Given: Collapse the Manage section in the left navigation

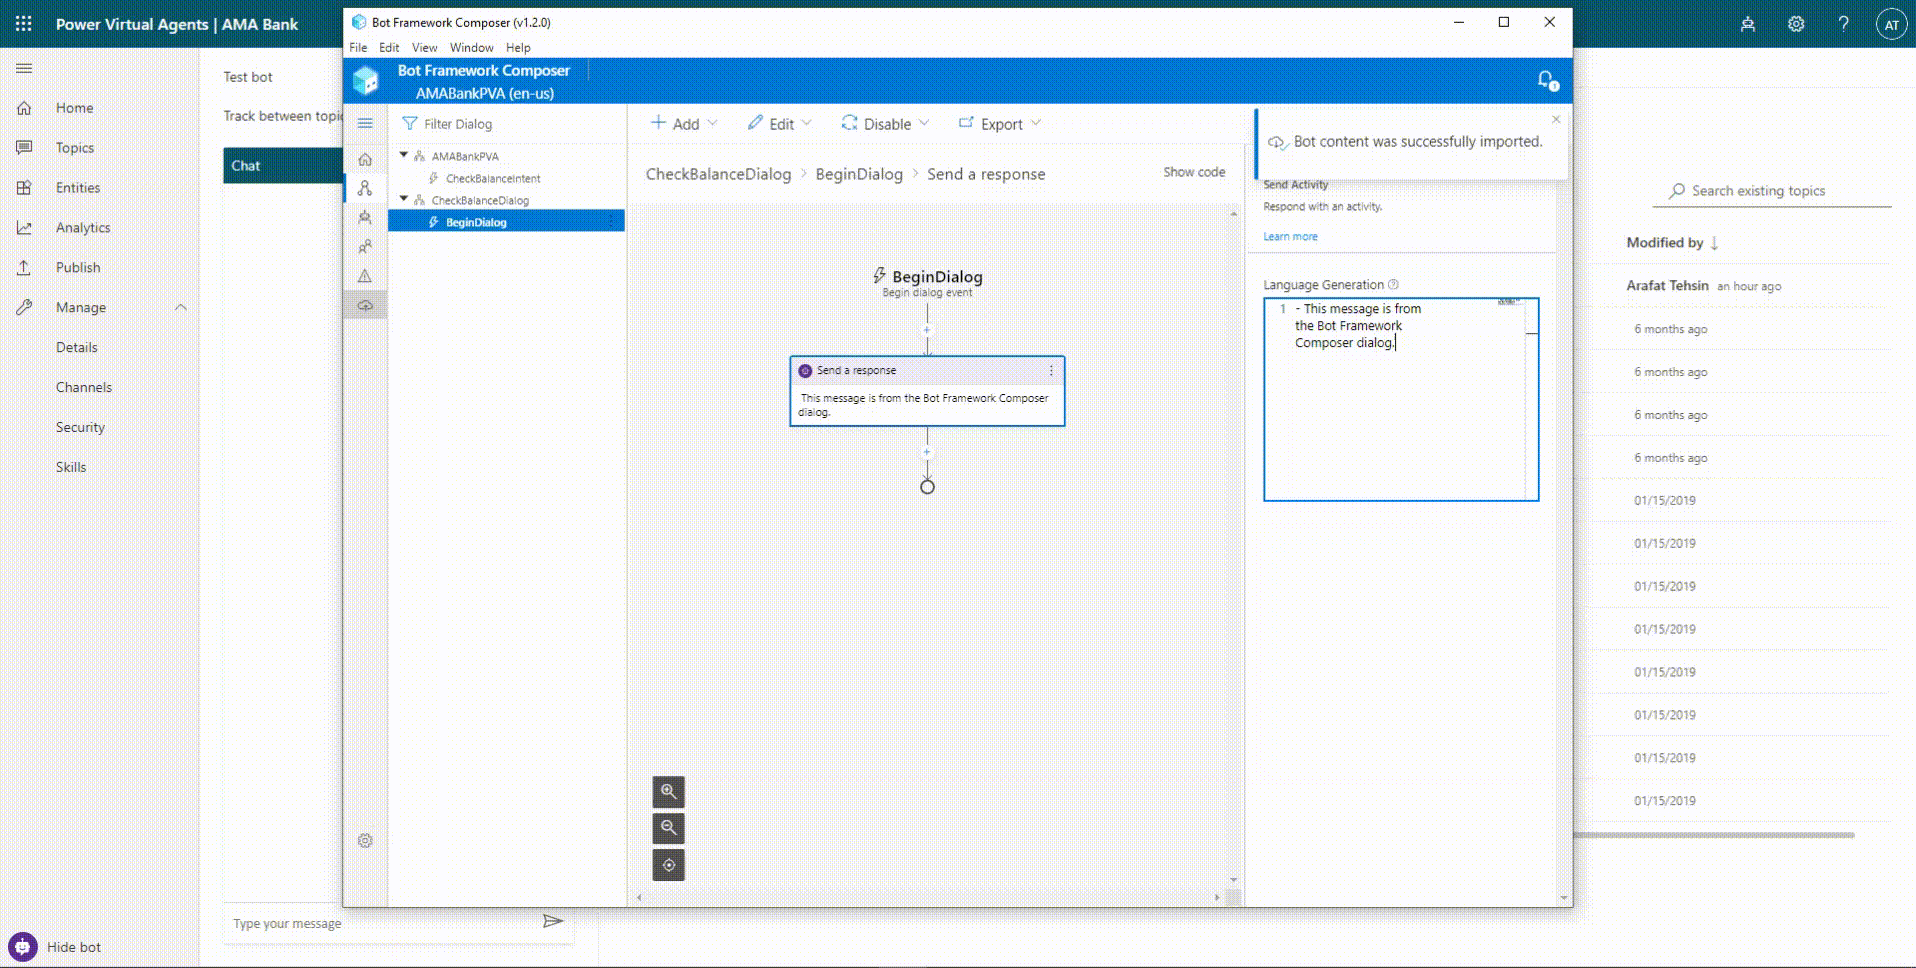Looking at the screenshot, I should point(181,307).
